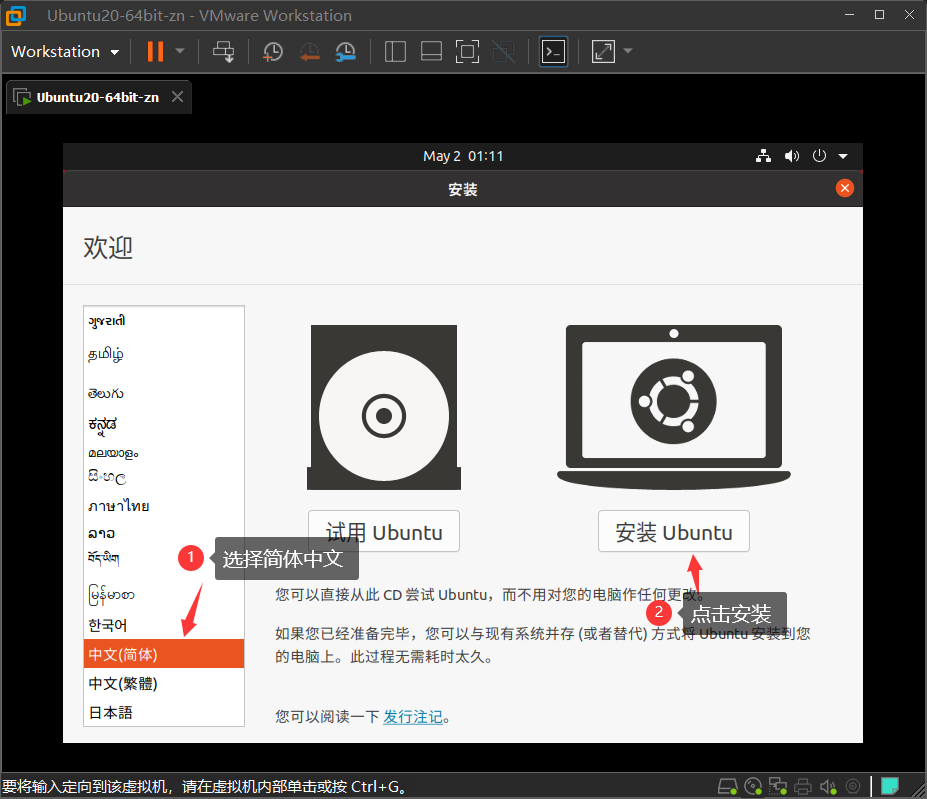Enter full screen mode
This screenshot has height=799, width=927.
467,51
